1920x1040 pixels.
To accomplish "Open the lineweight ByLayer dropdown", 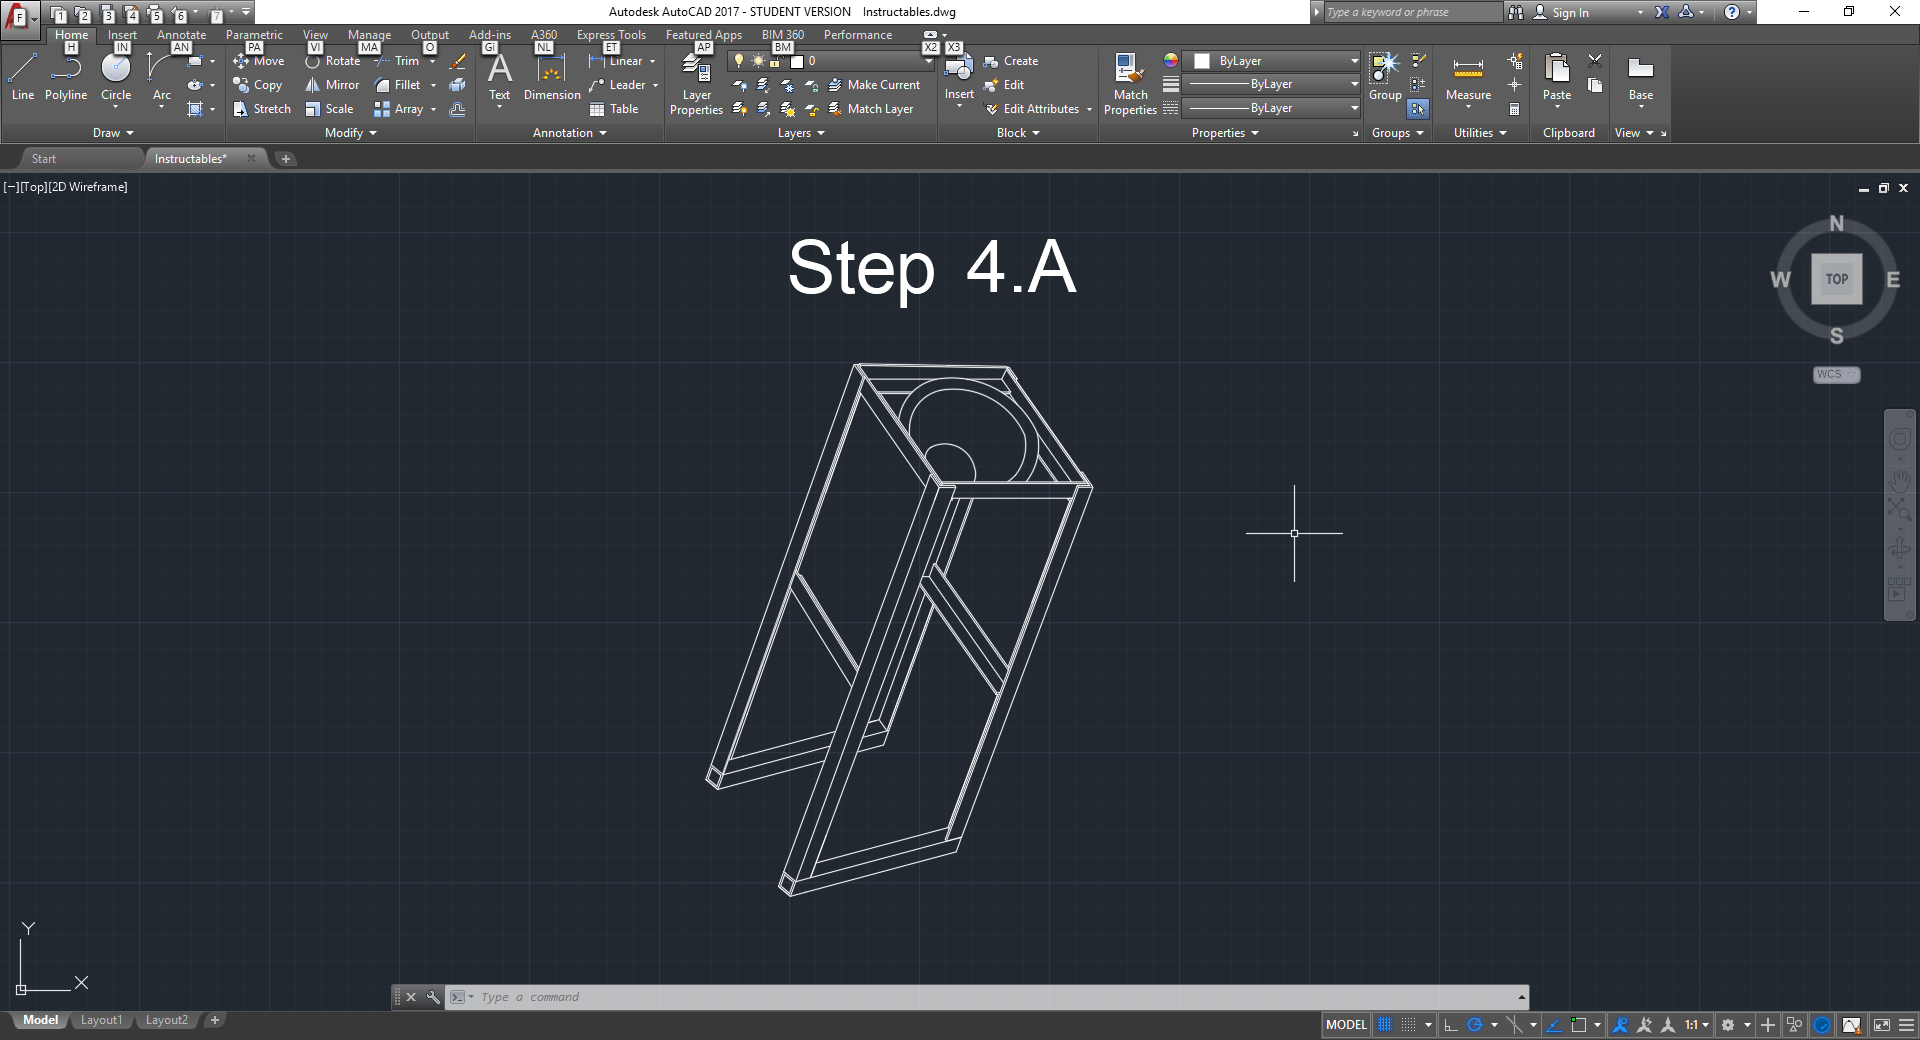I will (1271, 84).
